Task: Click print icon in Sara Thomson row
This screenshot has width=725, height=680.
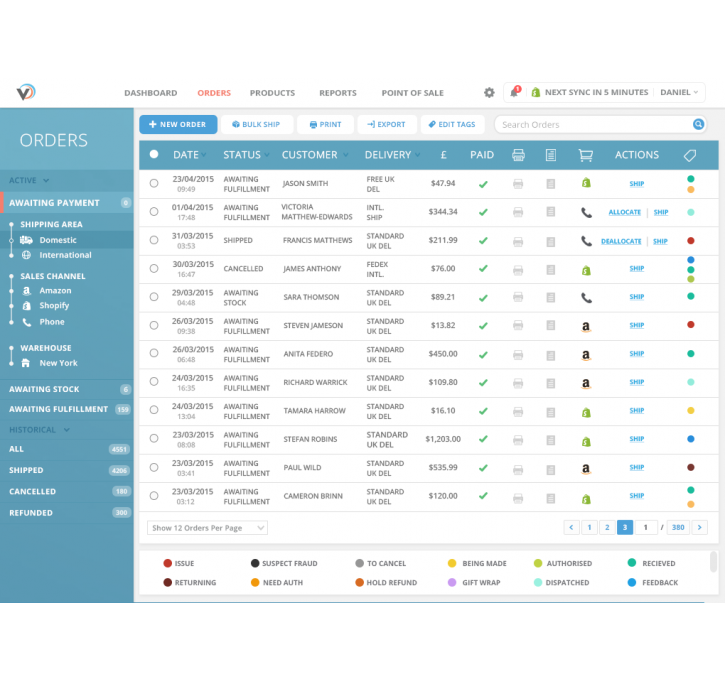Action: [x=518, y=297]
